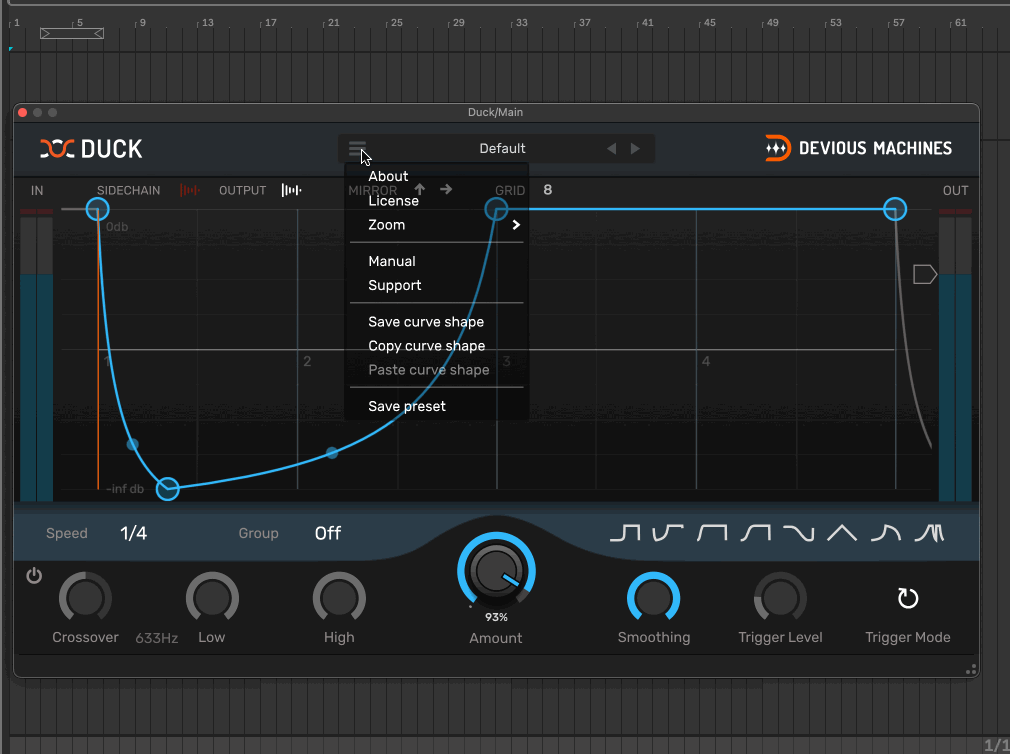This screenshot has width=1010, height=754.
Task: Click the Sidechain label
Action: point(128,191)
